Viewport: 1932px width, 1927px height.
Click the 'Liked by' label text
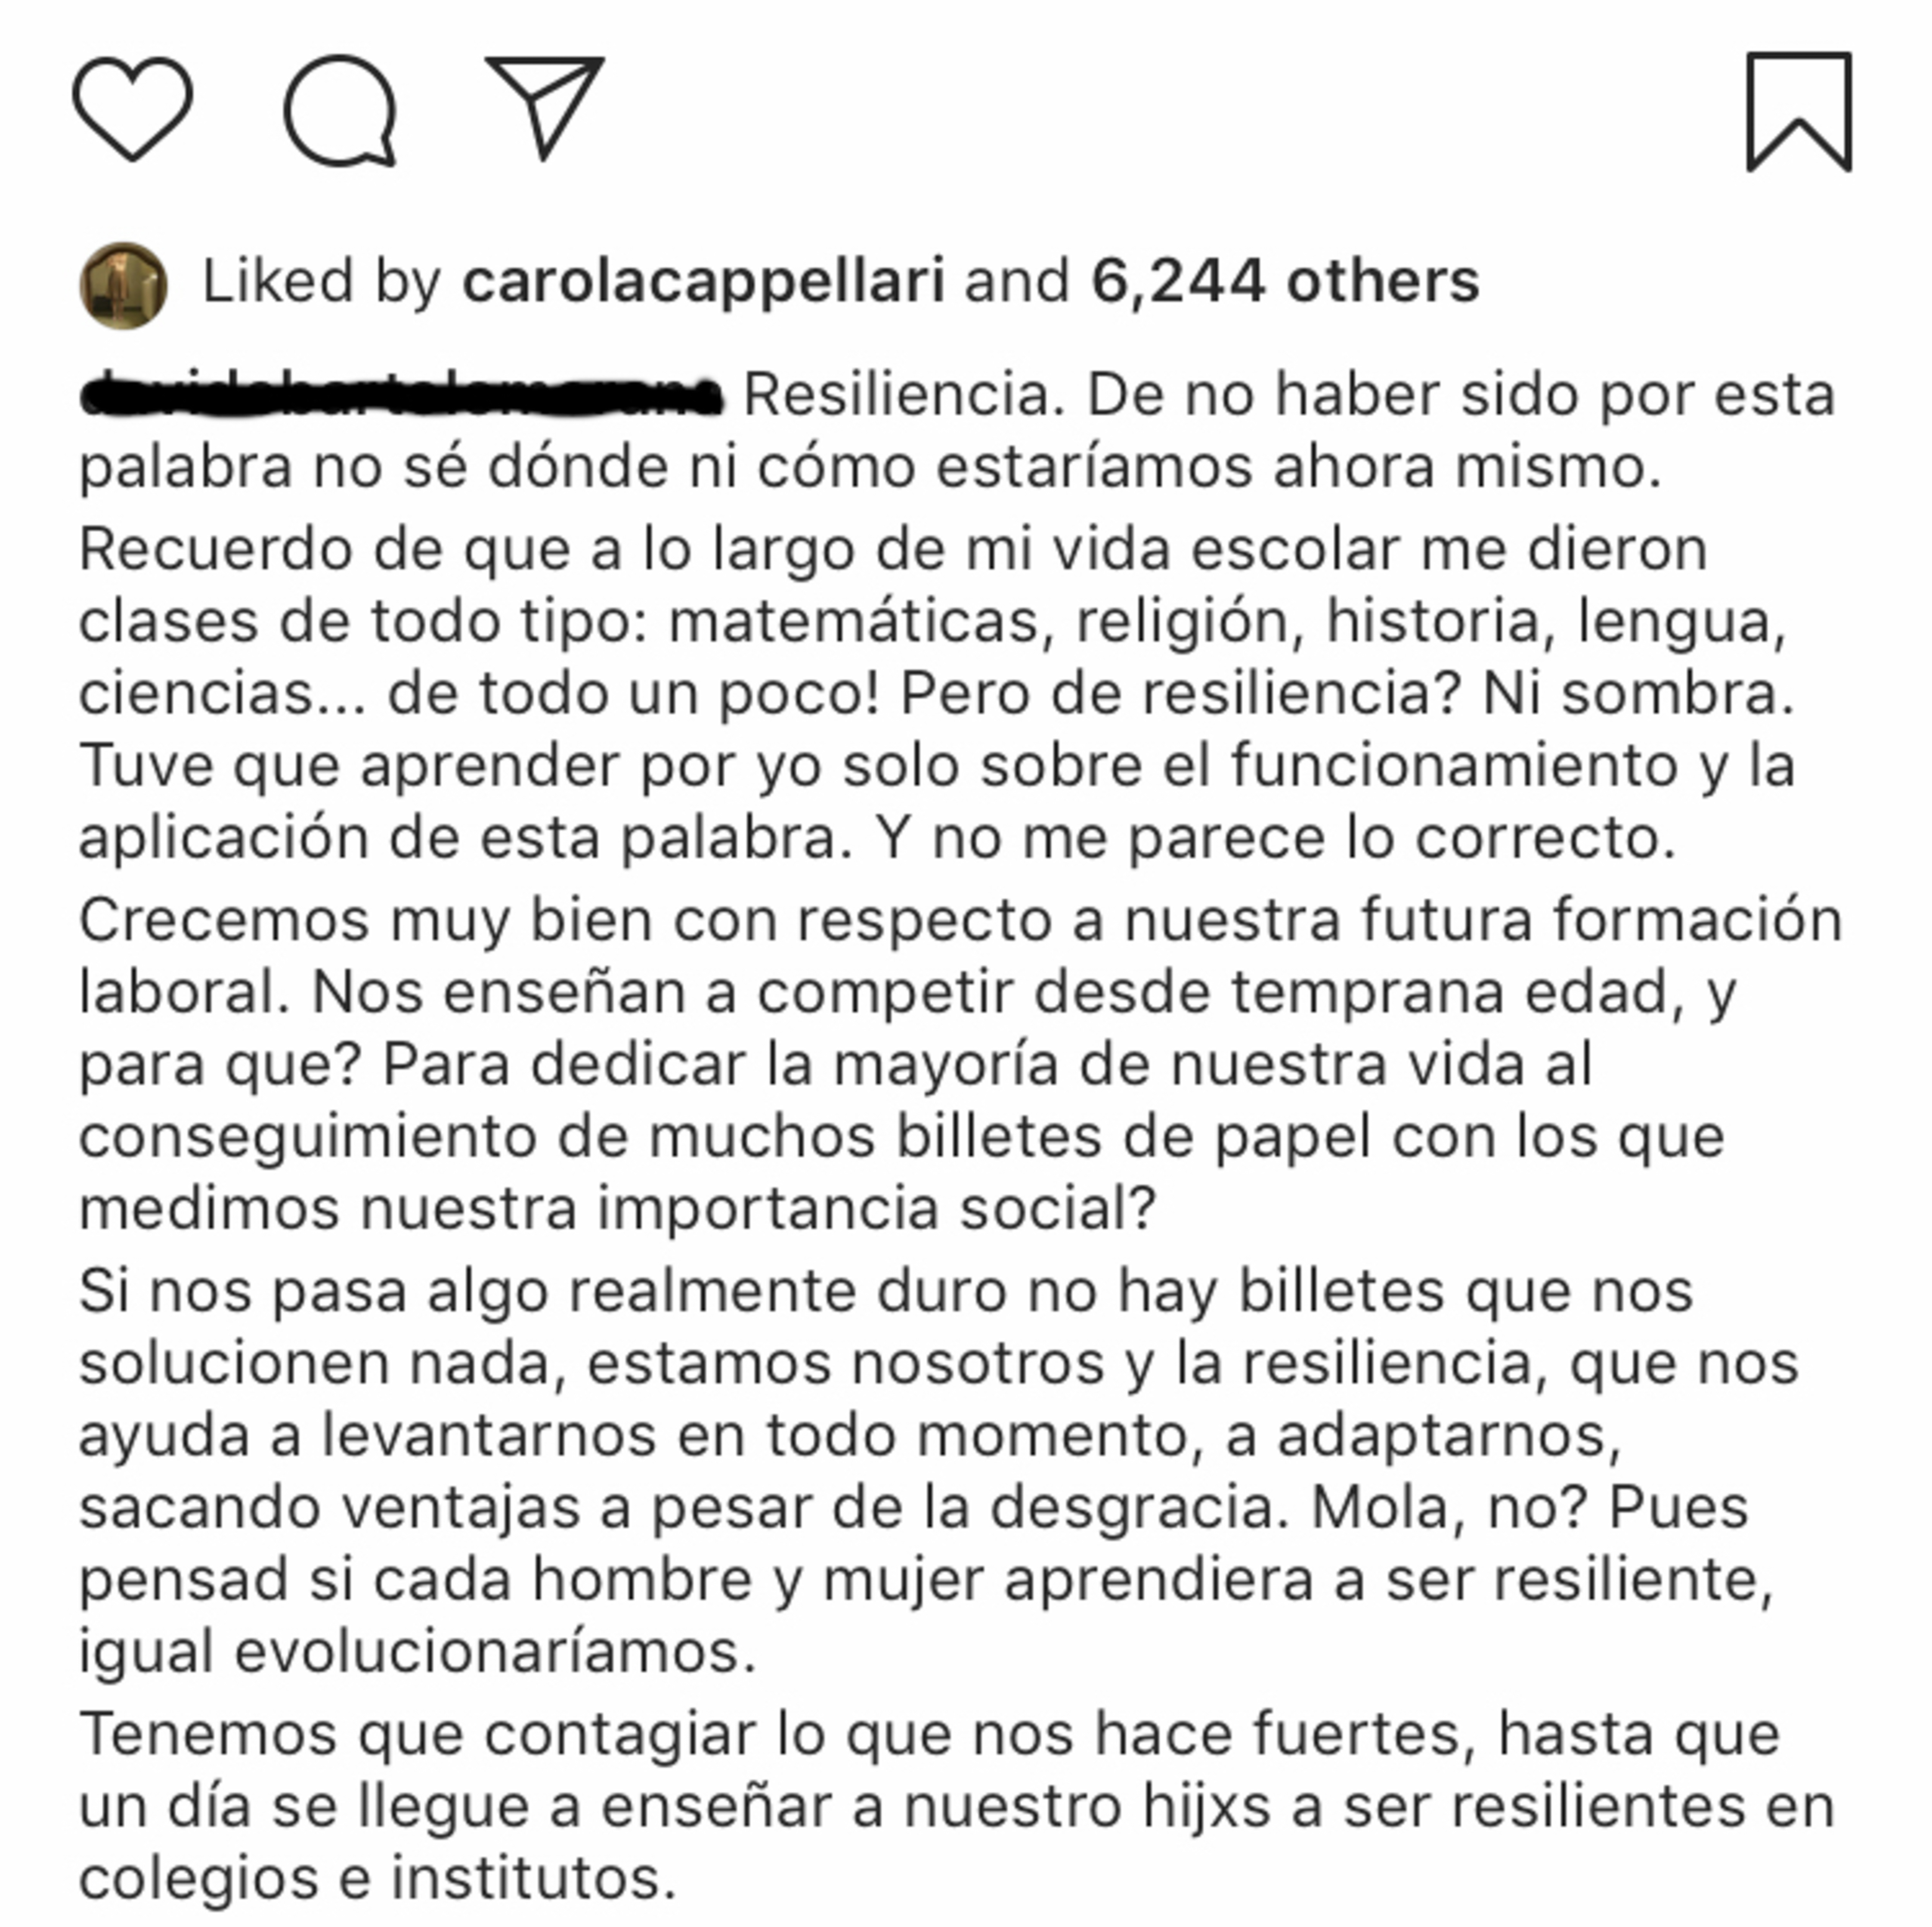(x=322, y=281)
